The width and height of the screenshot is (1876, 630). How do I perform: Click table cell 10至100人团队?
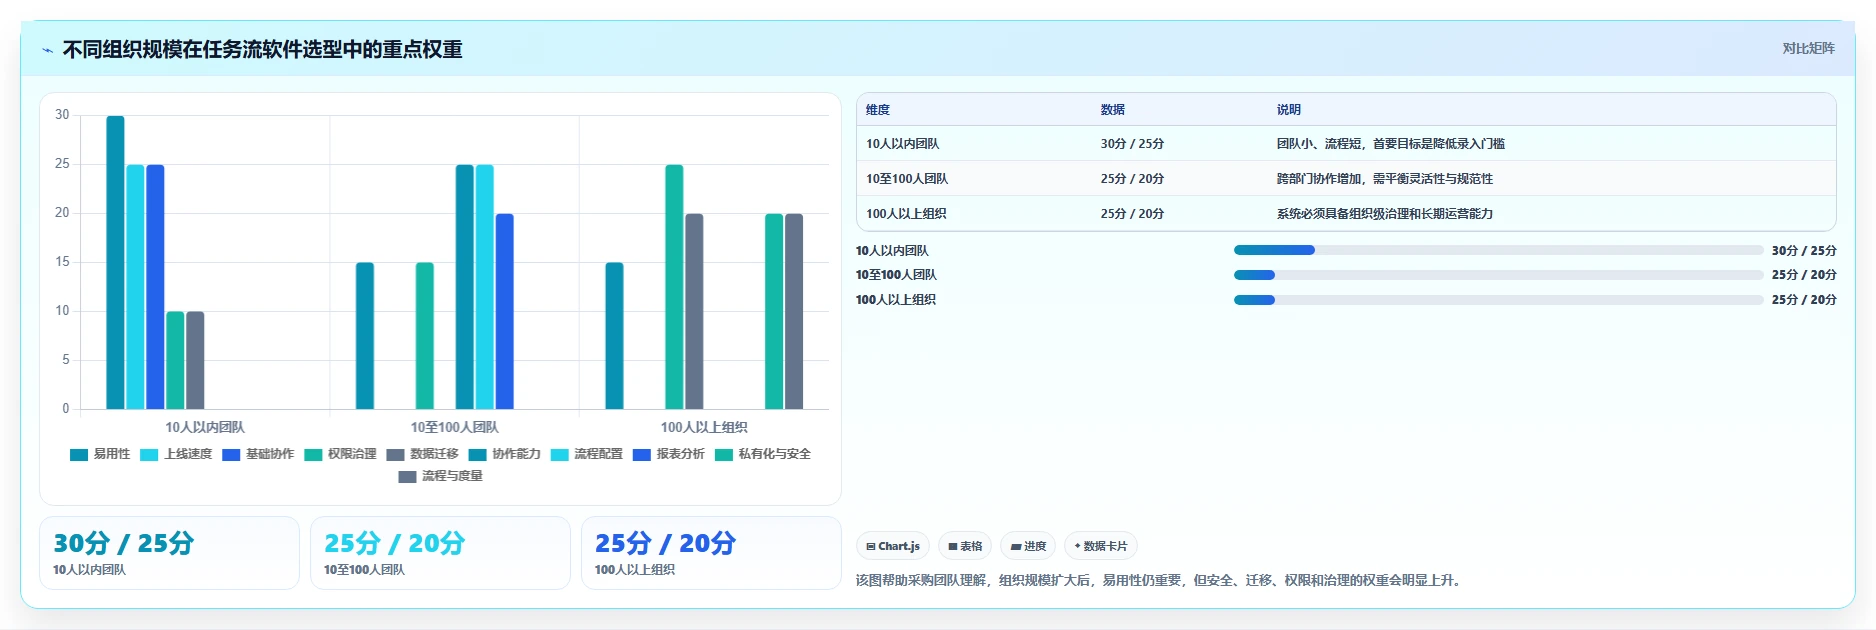907,179
